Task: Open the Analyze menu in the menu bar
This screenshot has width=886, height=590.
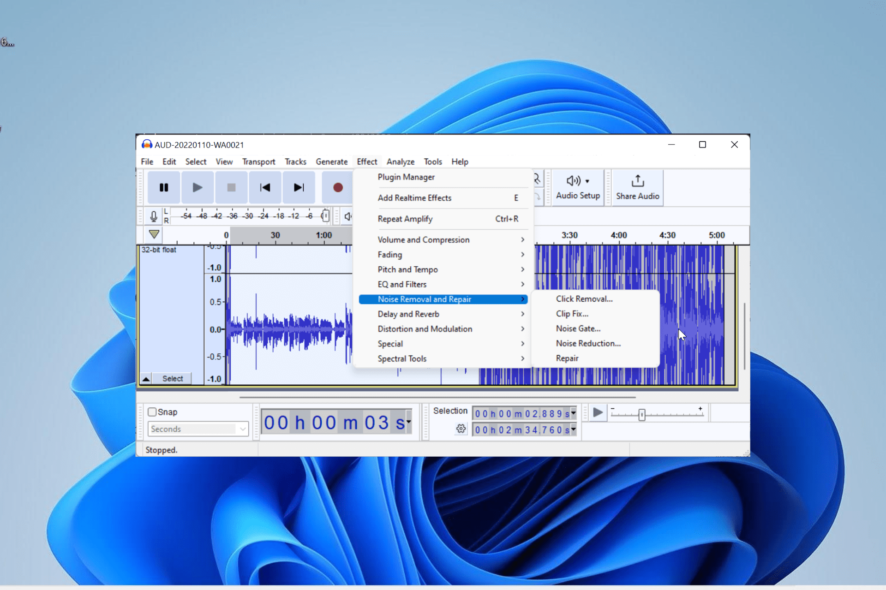Action: click(x=400, y=162)
